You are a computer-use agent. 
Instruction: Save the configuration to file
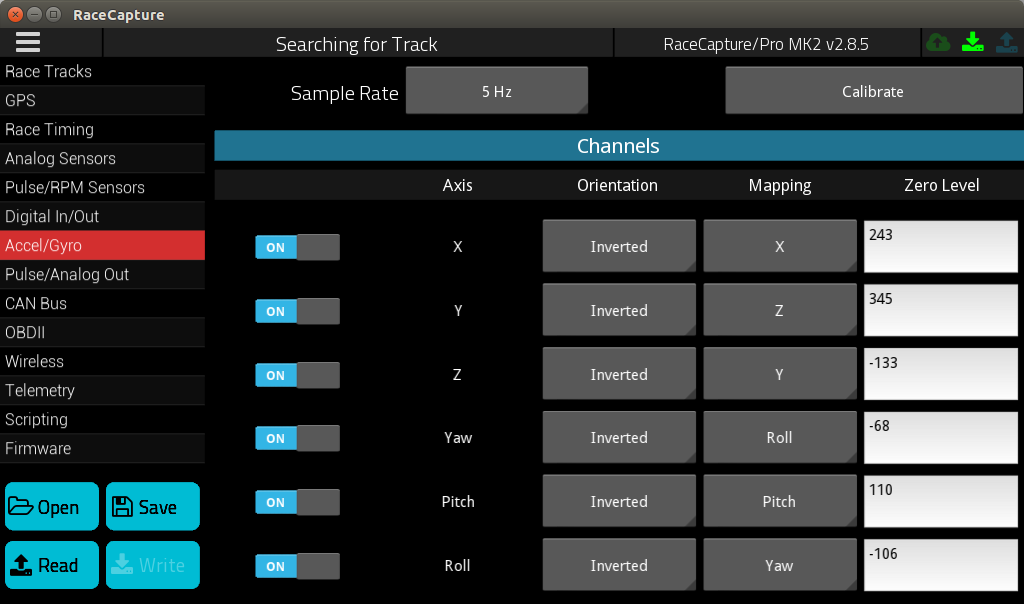153,507
